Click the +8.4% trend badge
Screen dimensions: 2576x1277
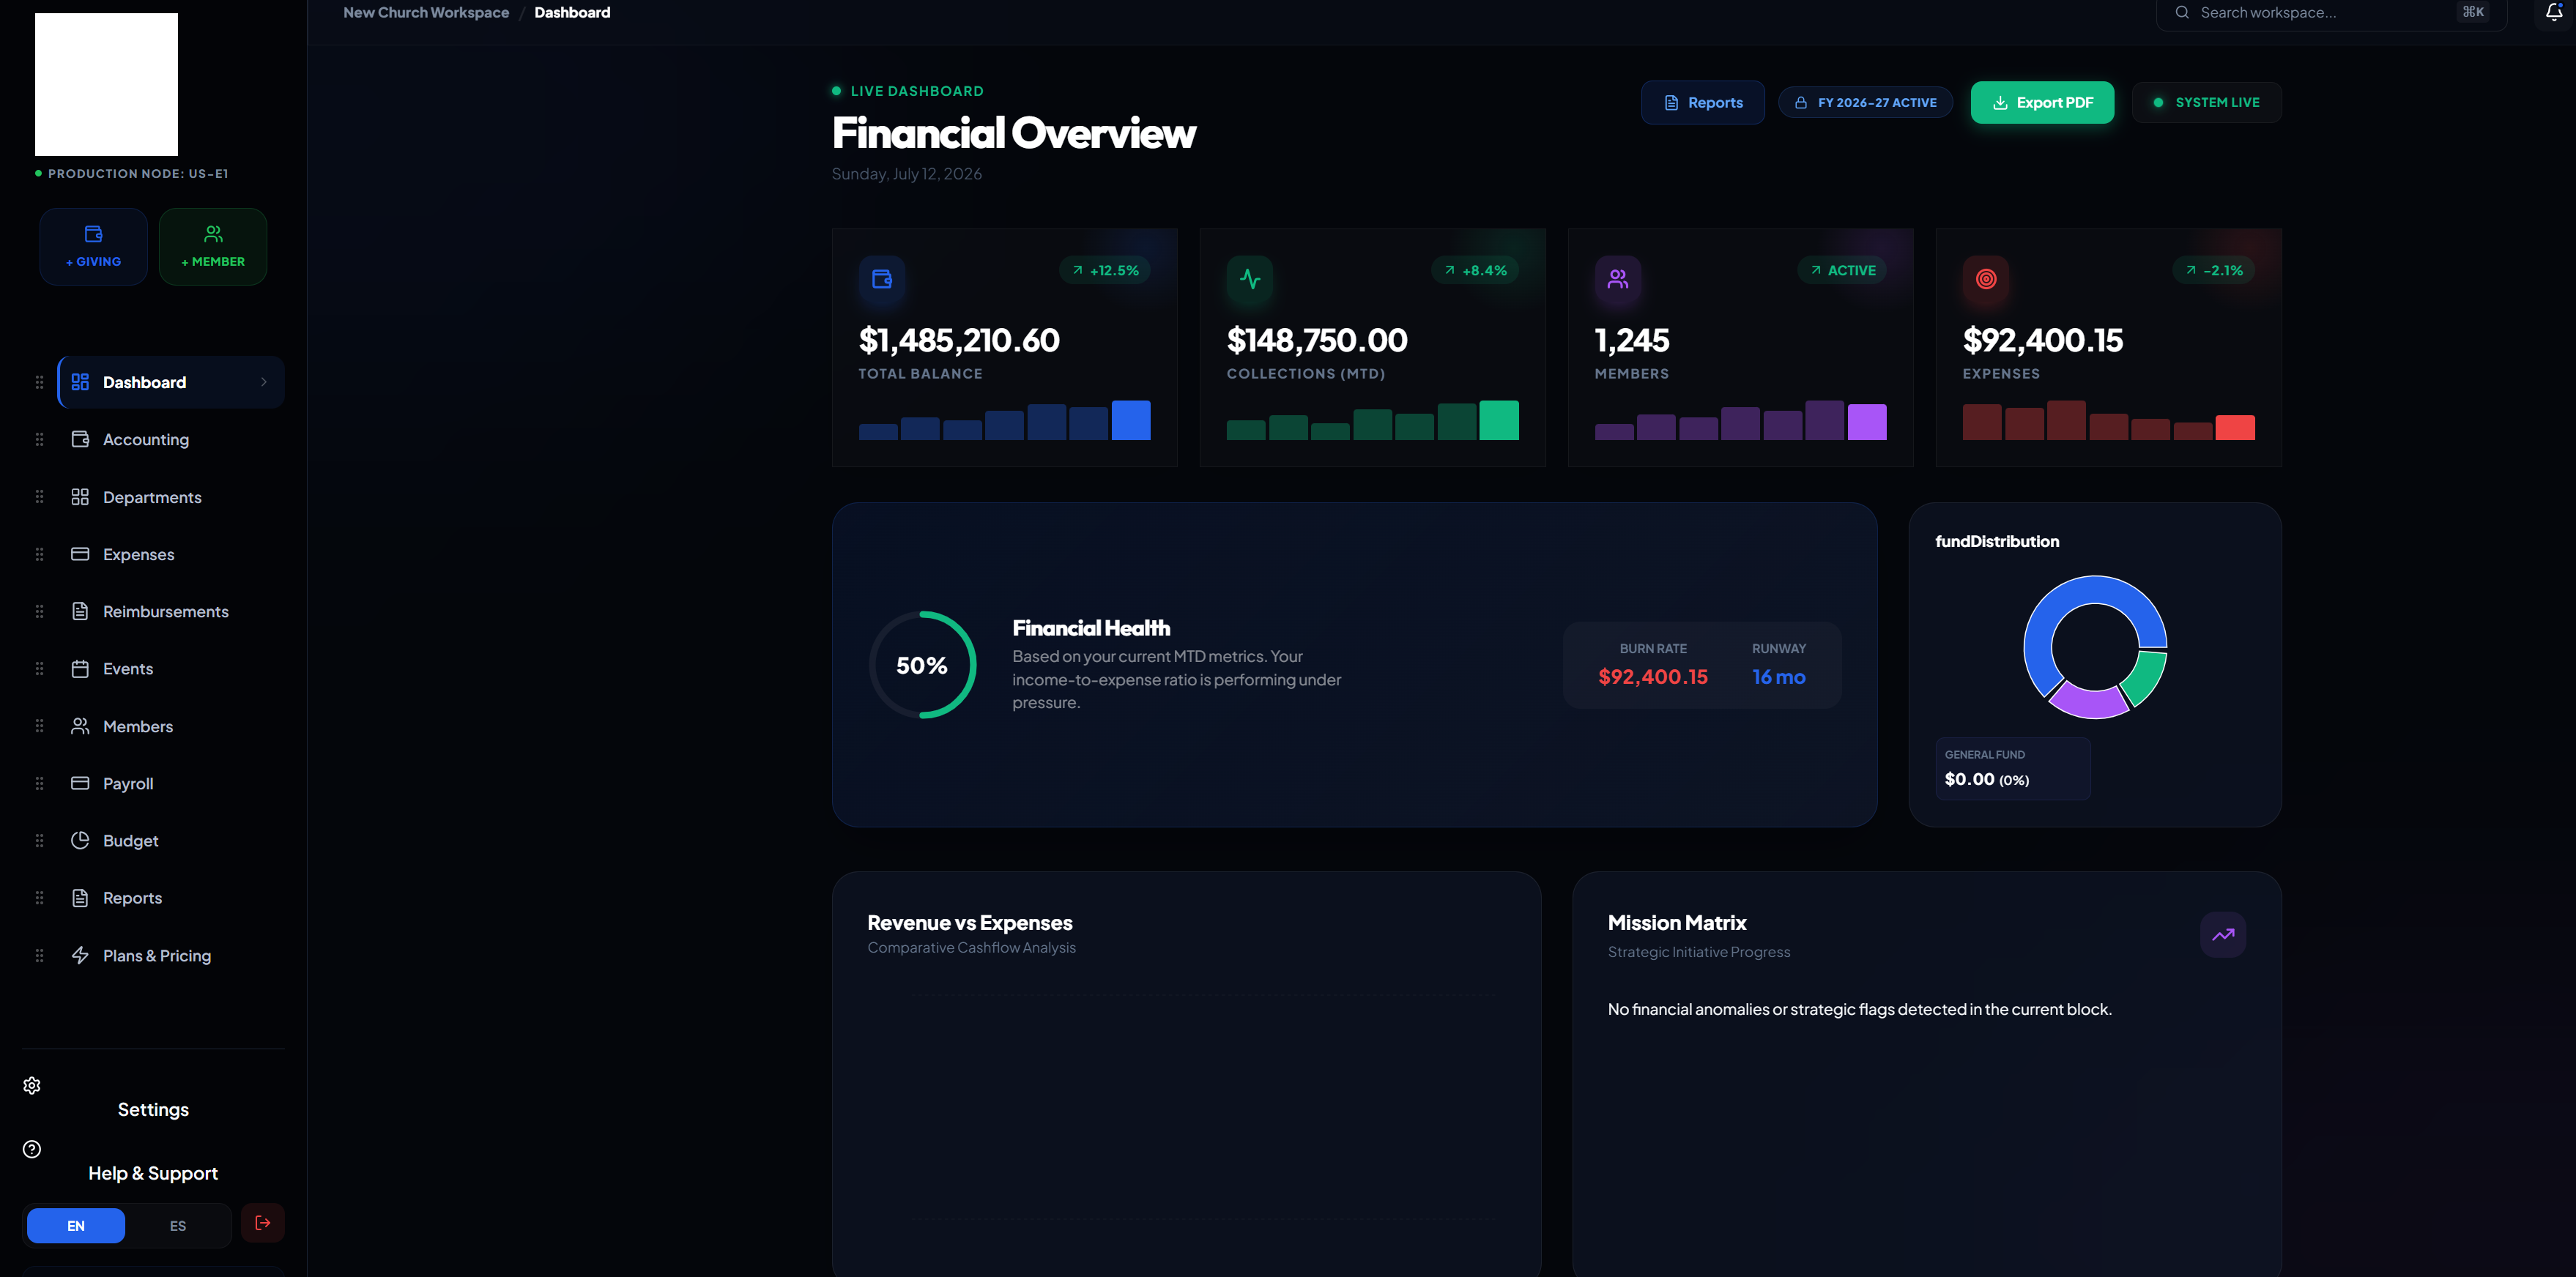coord(1475,270)
